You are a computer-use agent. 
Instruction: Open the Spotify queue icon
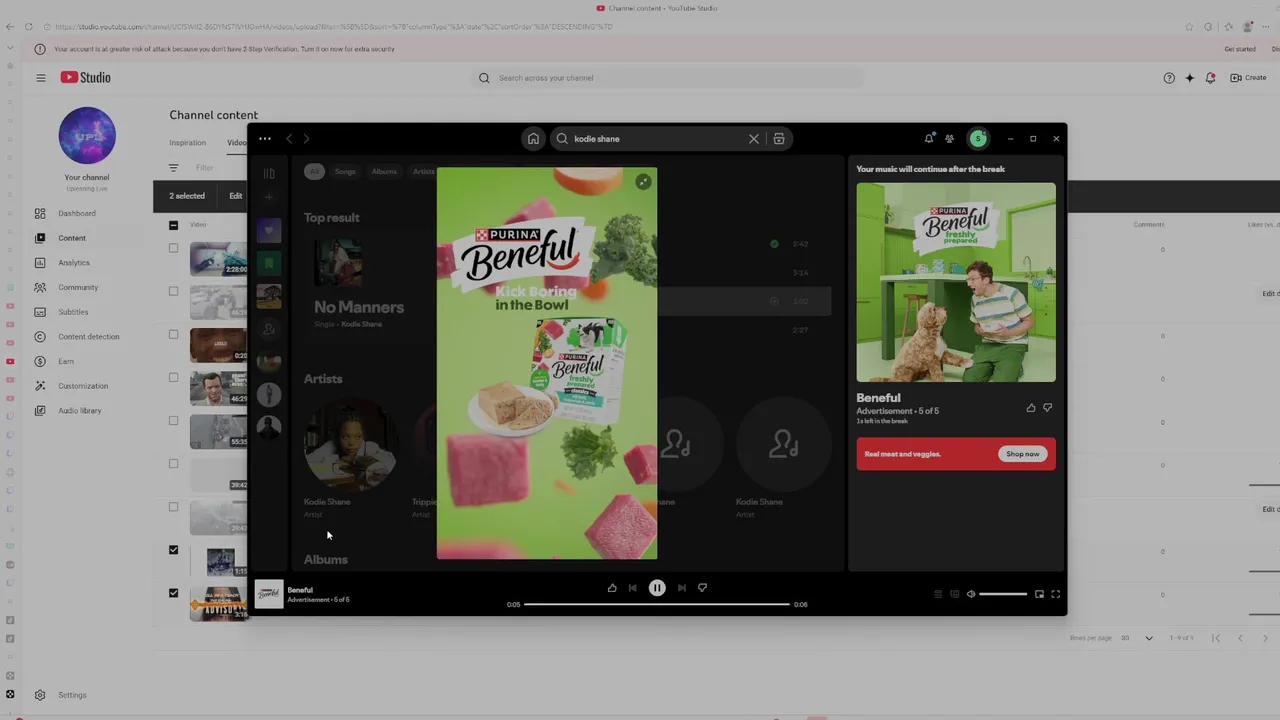pyautogui.click(x=938, y=594)
